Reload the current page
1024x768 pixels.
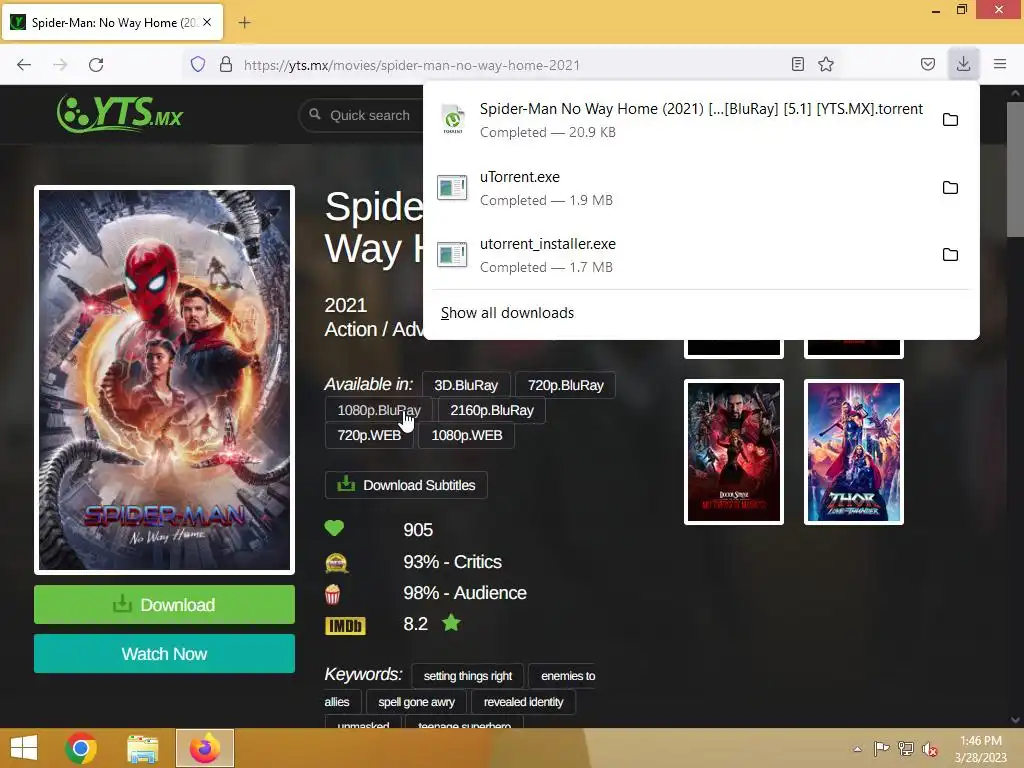[96, 65]
